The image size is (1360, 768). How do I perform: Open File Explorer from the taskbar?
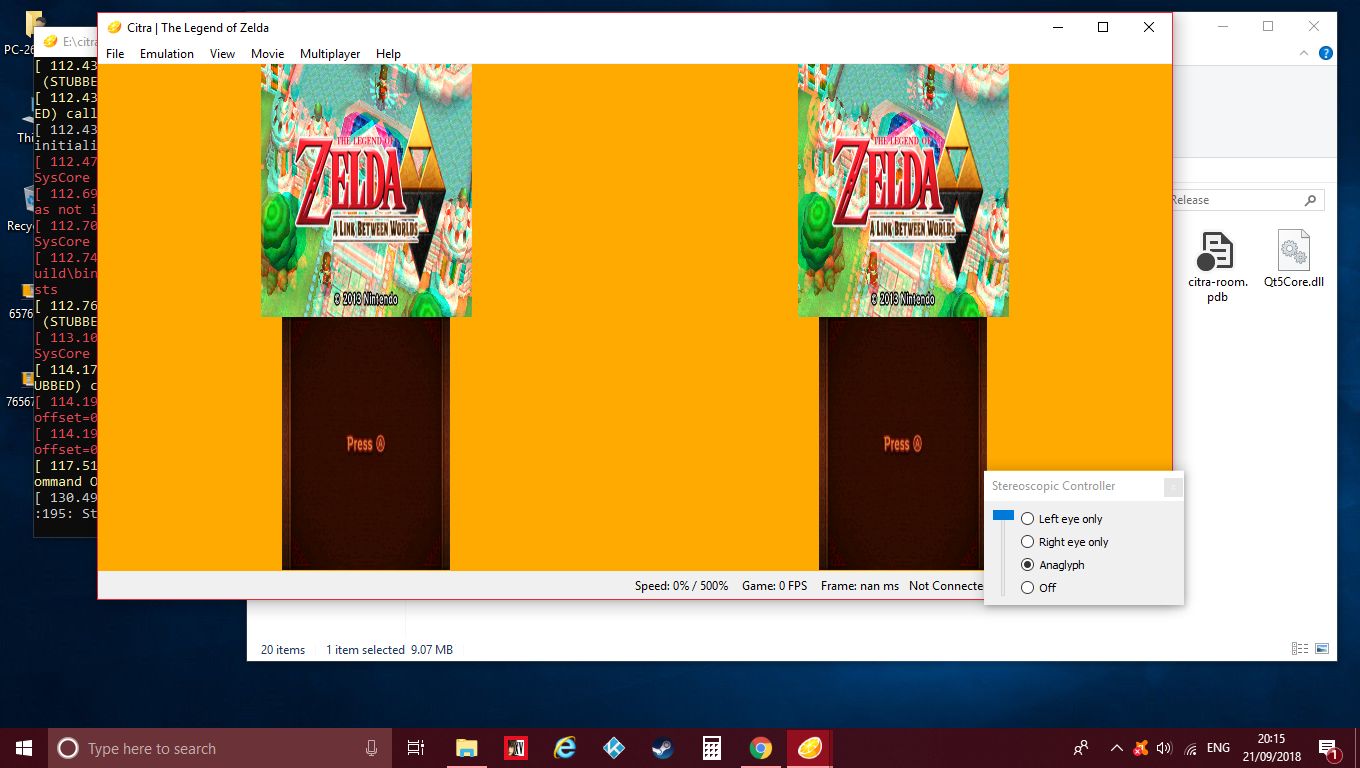pos(466,748)
